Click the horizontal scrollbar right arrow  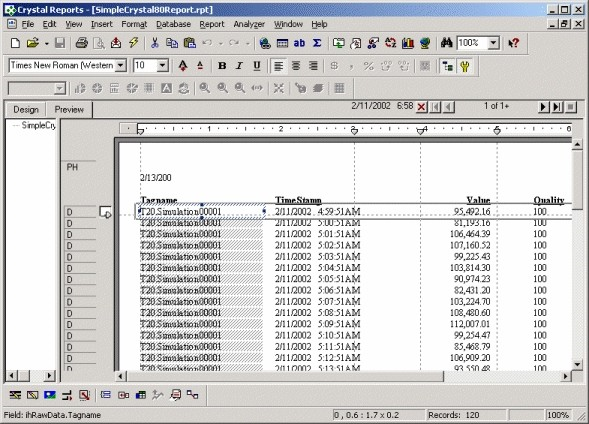point(566,376)
